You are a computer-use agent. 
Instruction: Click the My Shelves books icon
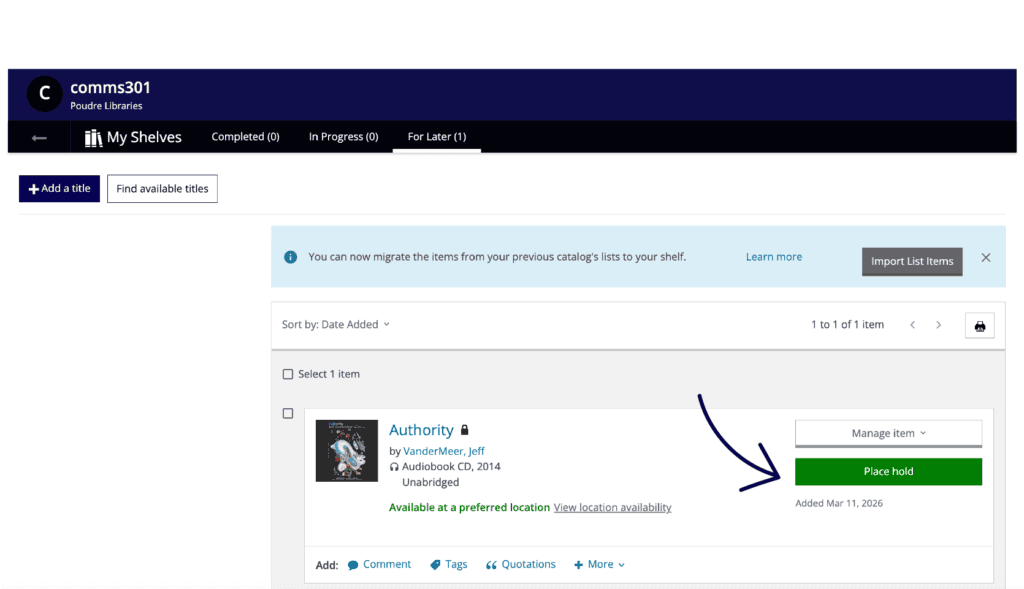pyautogui.click(x=94, y=138)
